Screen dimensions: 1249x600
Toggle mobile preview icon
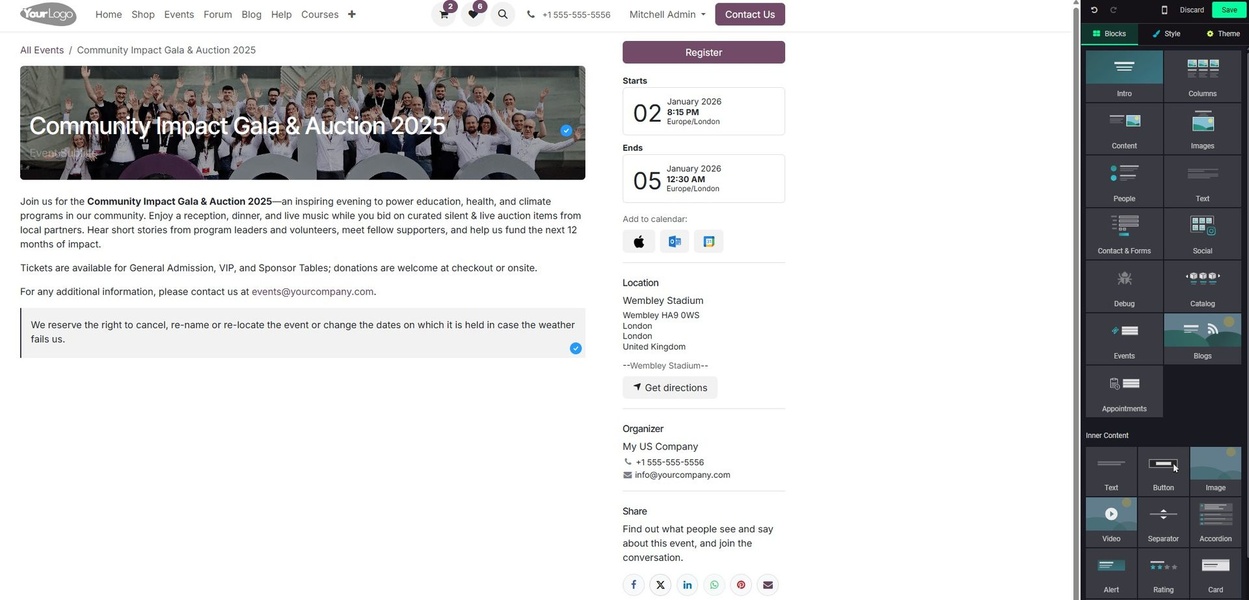(1164, 10)
